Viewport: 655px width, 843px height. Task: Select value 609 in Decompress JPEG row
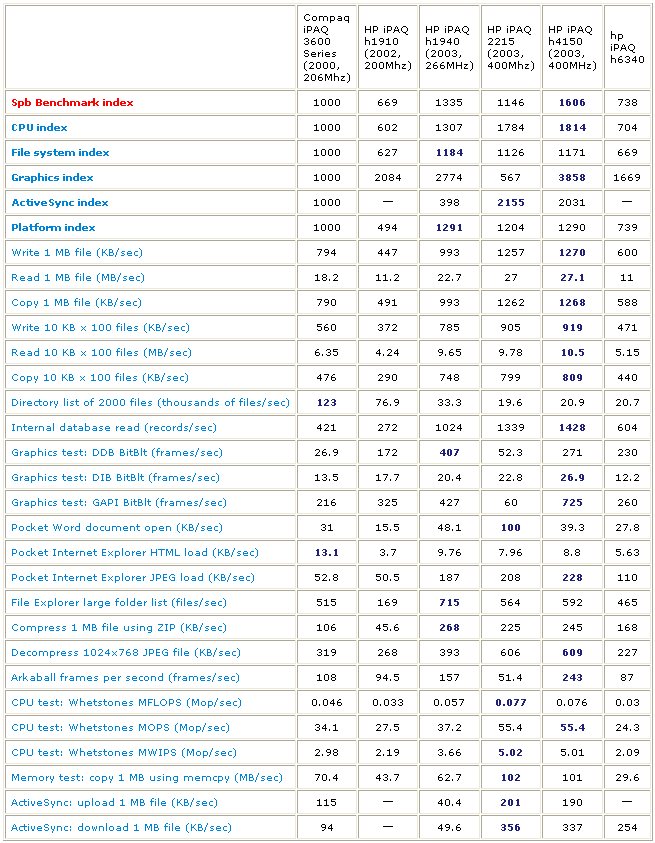pyautogui.click(x=572, y=653)
